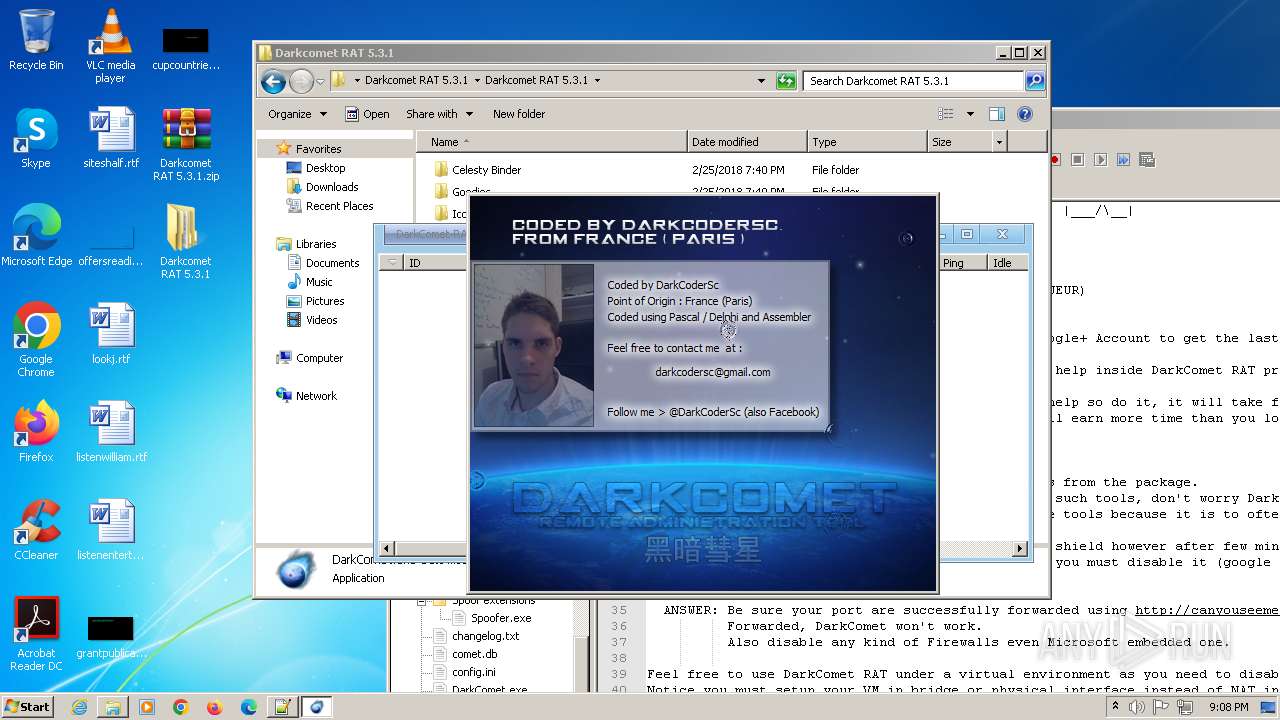Sort by the Name column header
Screen dimensions: 1280x720
pyautogui.click(x=551, y=142)
